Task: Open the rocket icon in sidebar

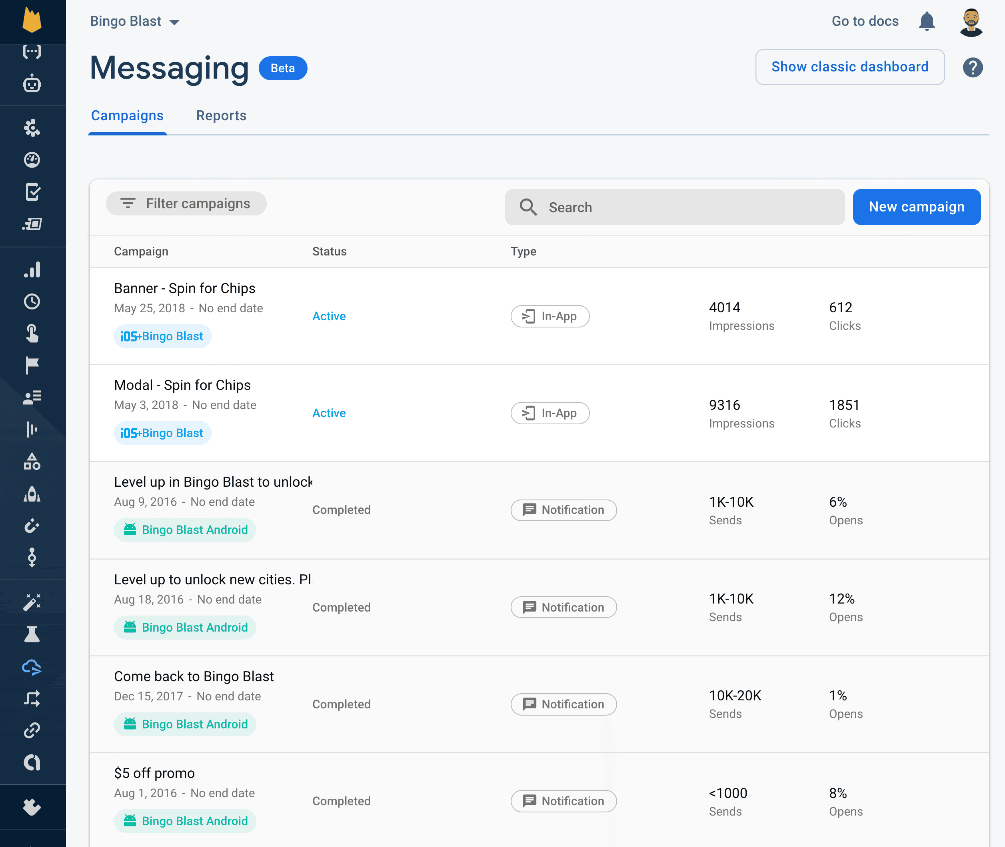Action: 32,494
